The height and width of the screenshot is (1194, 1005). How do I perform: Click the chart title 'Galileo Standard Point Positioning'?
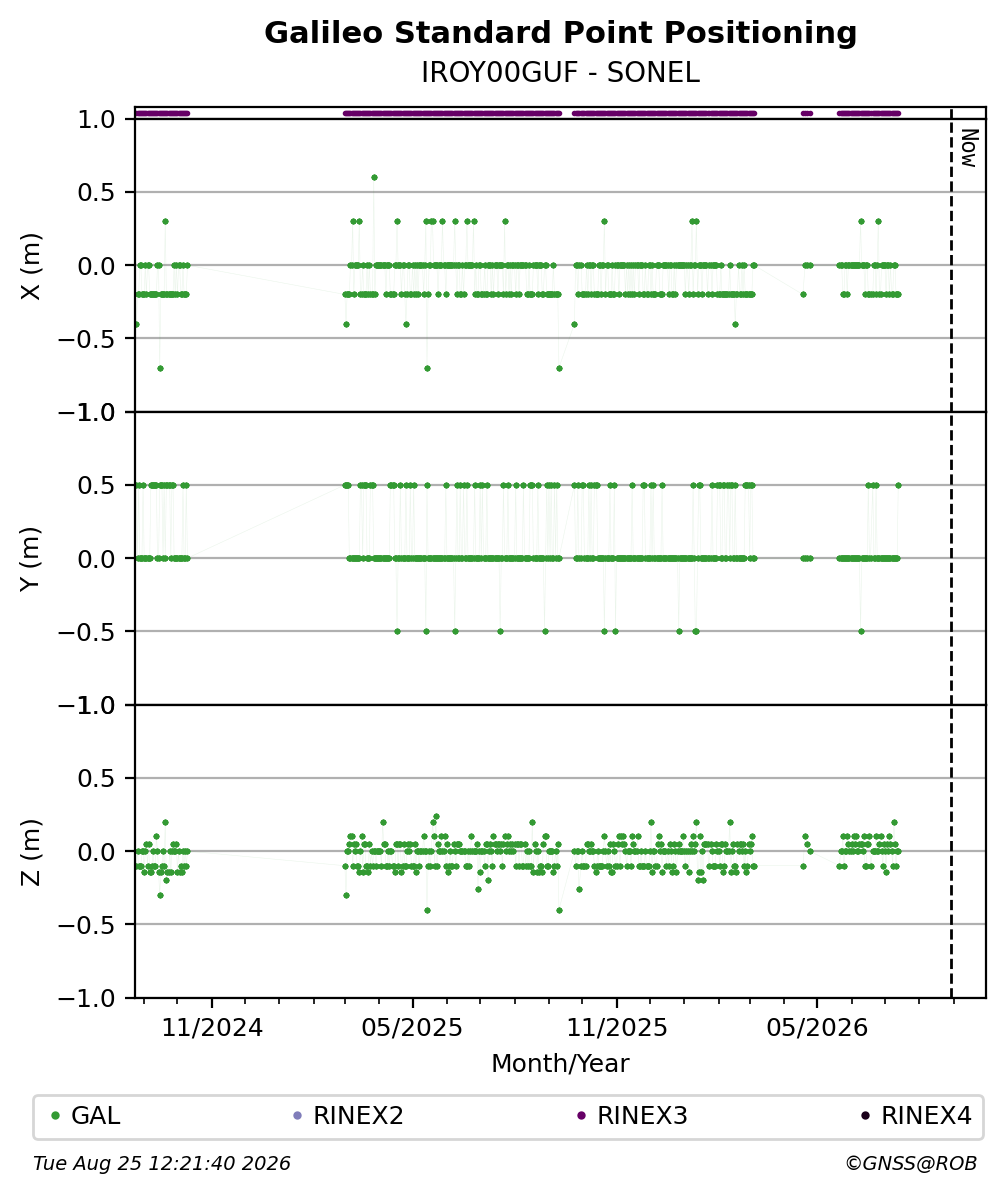tap(560, 33)
